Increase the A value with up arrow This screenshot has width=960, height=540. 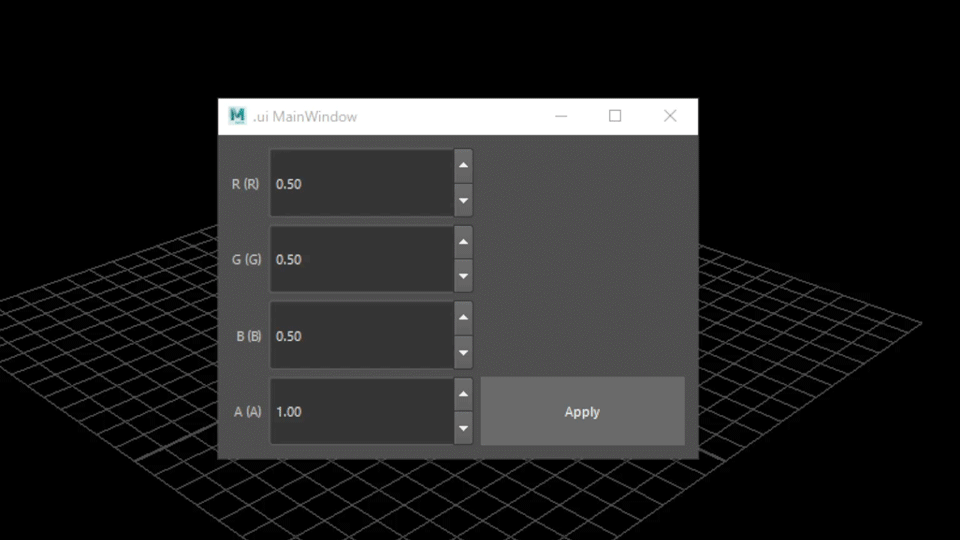click(463, 394)
